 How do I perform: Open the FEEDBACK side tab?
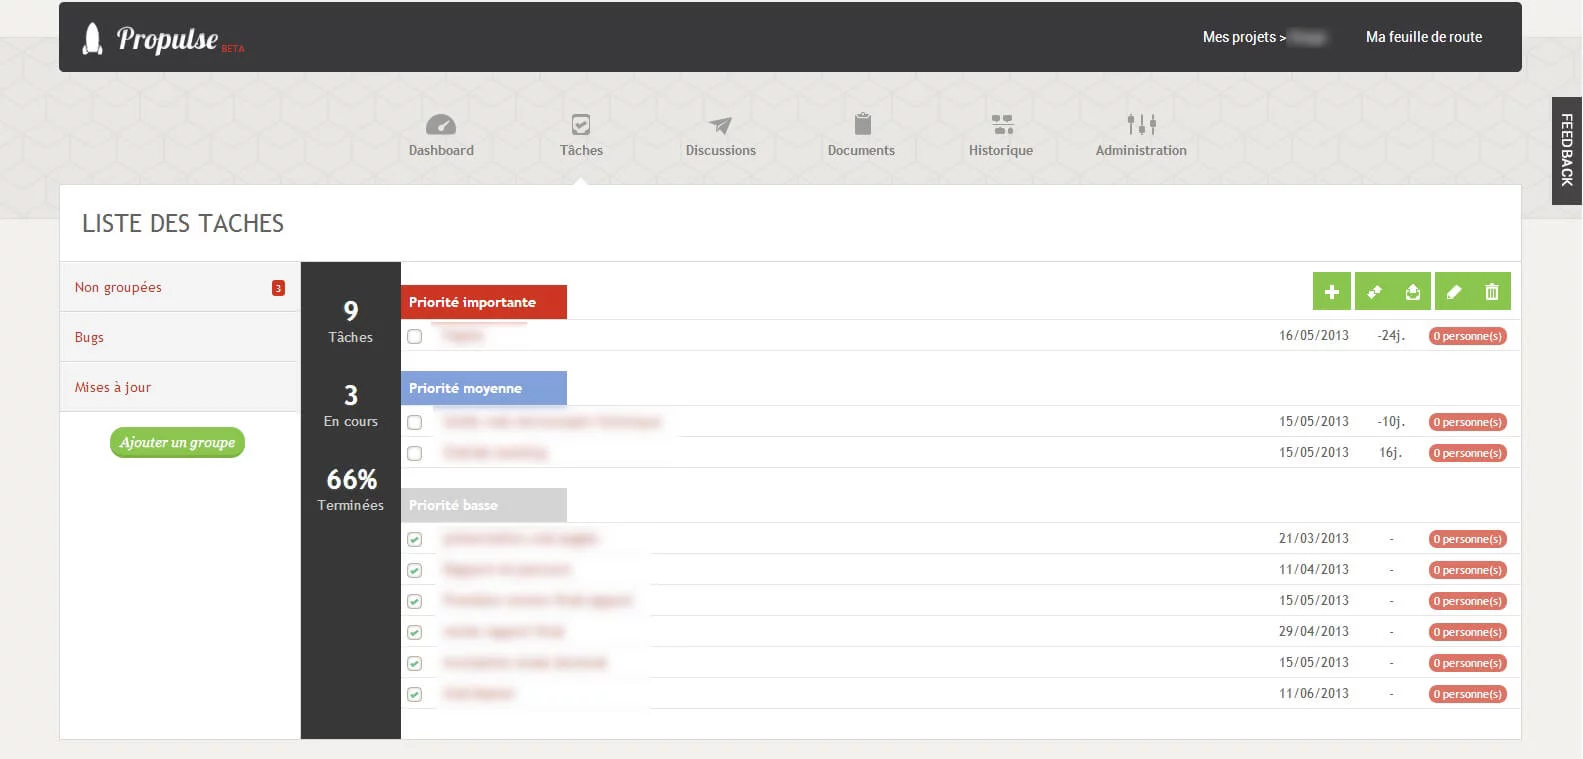[1567, 150]
